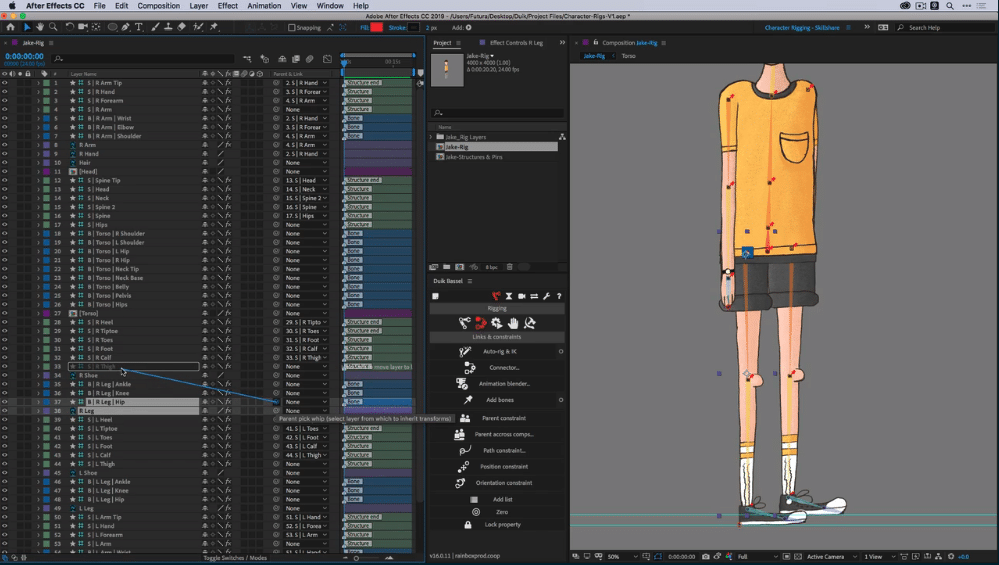Open Duik help question mark

pyautogui.click(x=559, y=296)
